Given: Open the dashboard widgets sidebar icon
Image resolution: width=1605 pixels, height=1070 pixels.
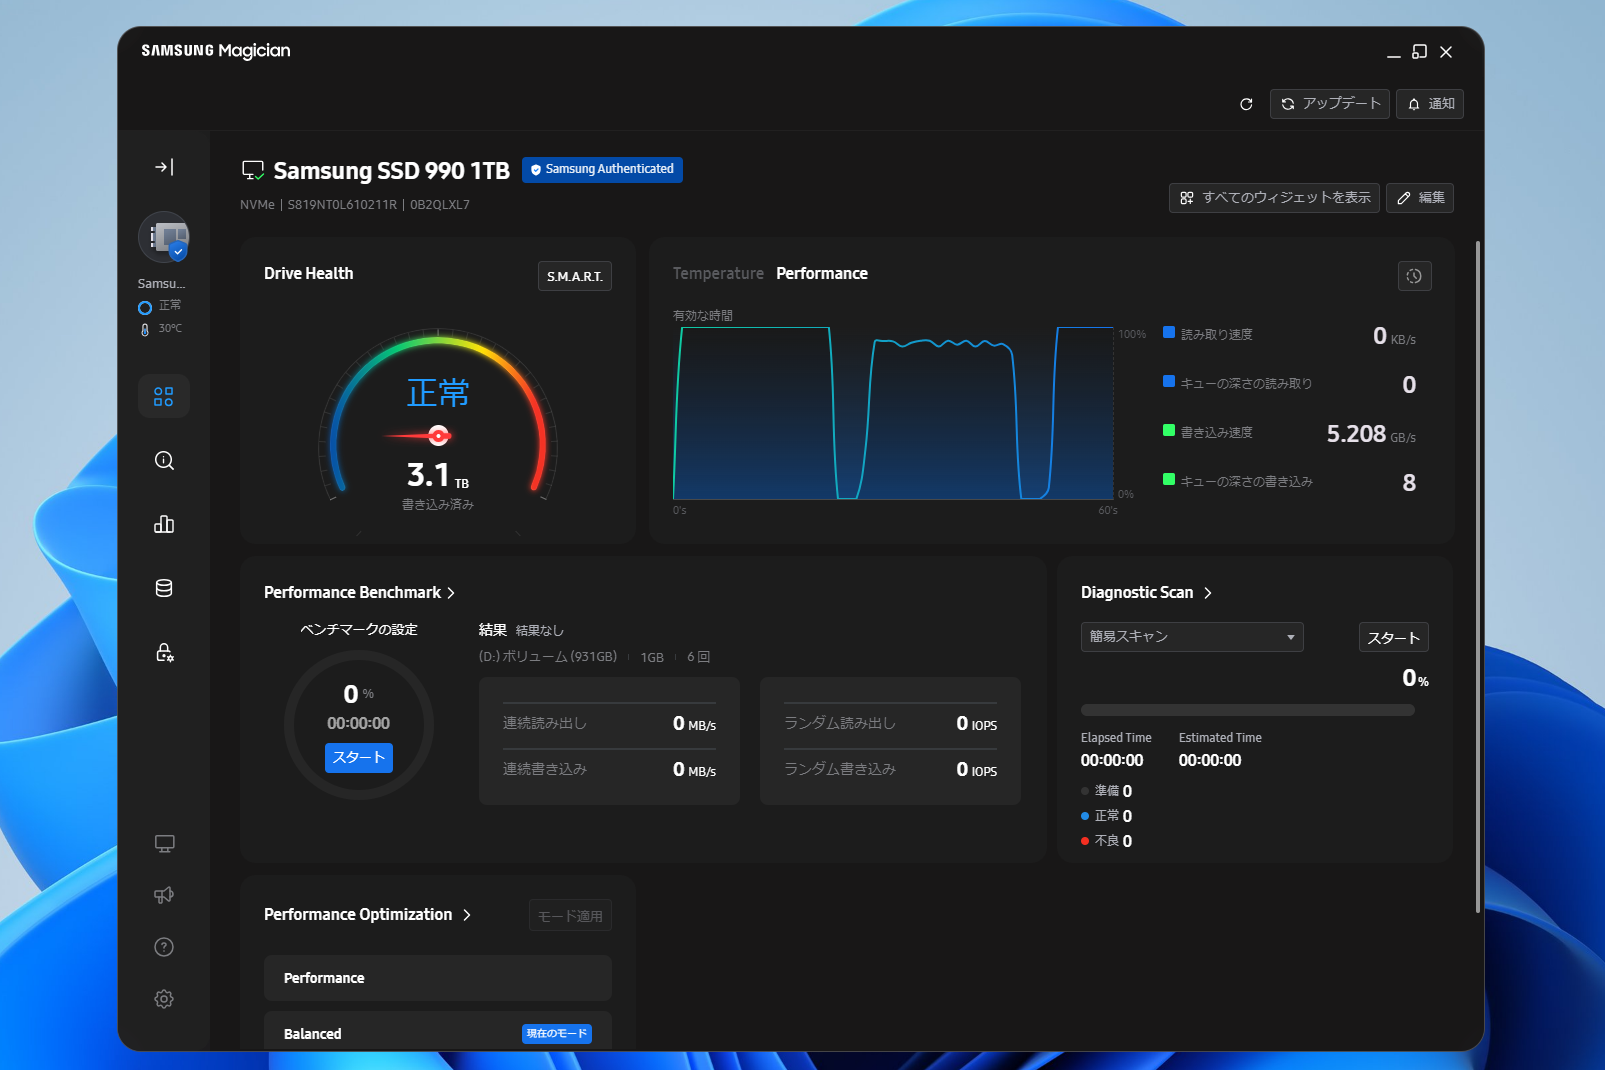Looking at the screenshot, I should [164, 396].
